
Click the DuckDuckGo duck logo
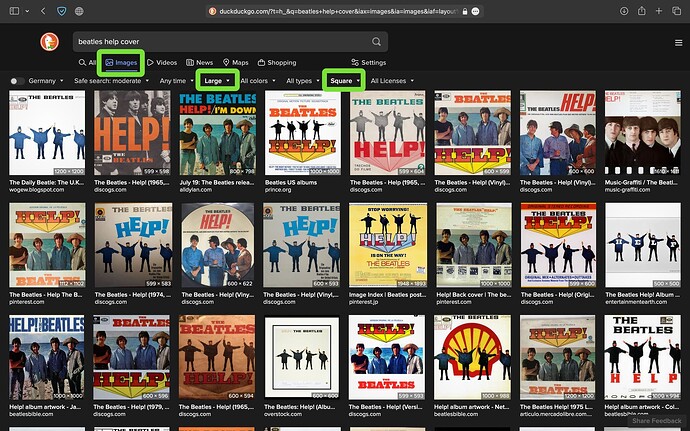tap(49, 42)
